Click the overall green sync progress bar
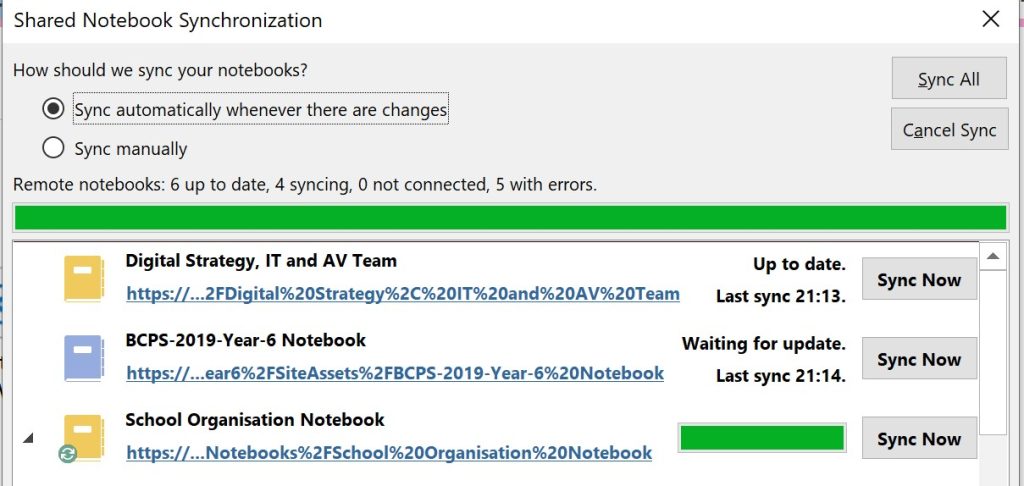Screen dimensions: 1024x486 [510, 218]
